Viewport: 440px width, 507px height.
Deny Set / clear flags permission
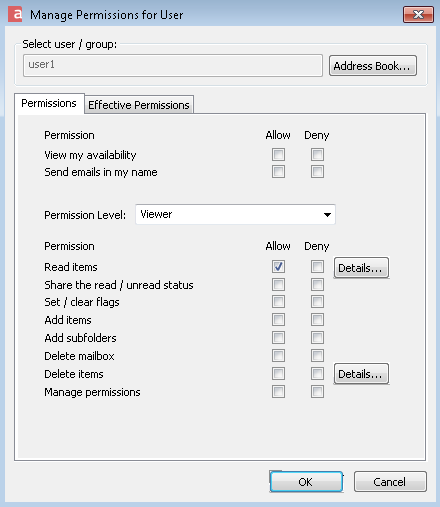(317, 302)
